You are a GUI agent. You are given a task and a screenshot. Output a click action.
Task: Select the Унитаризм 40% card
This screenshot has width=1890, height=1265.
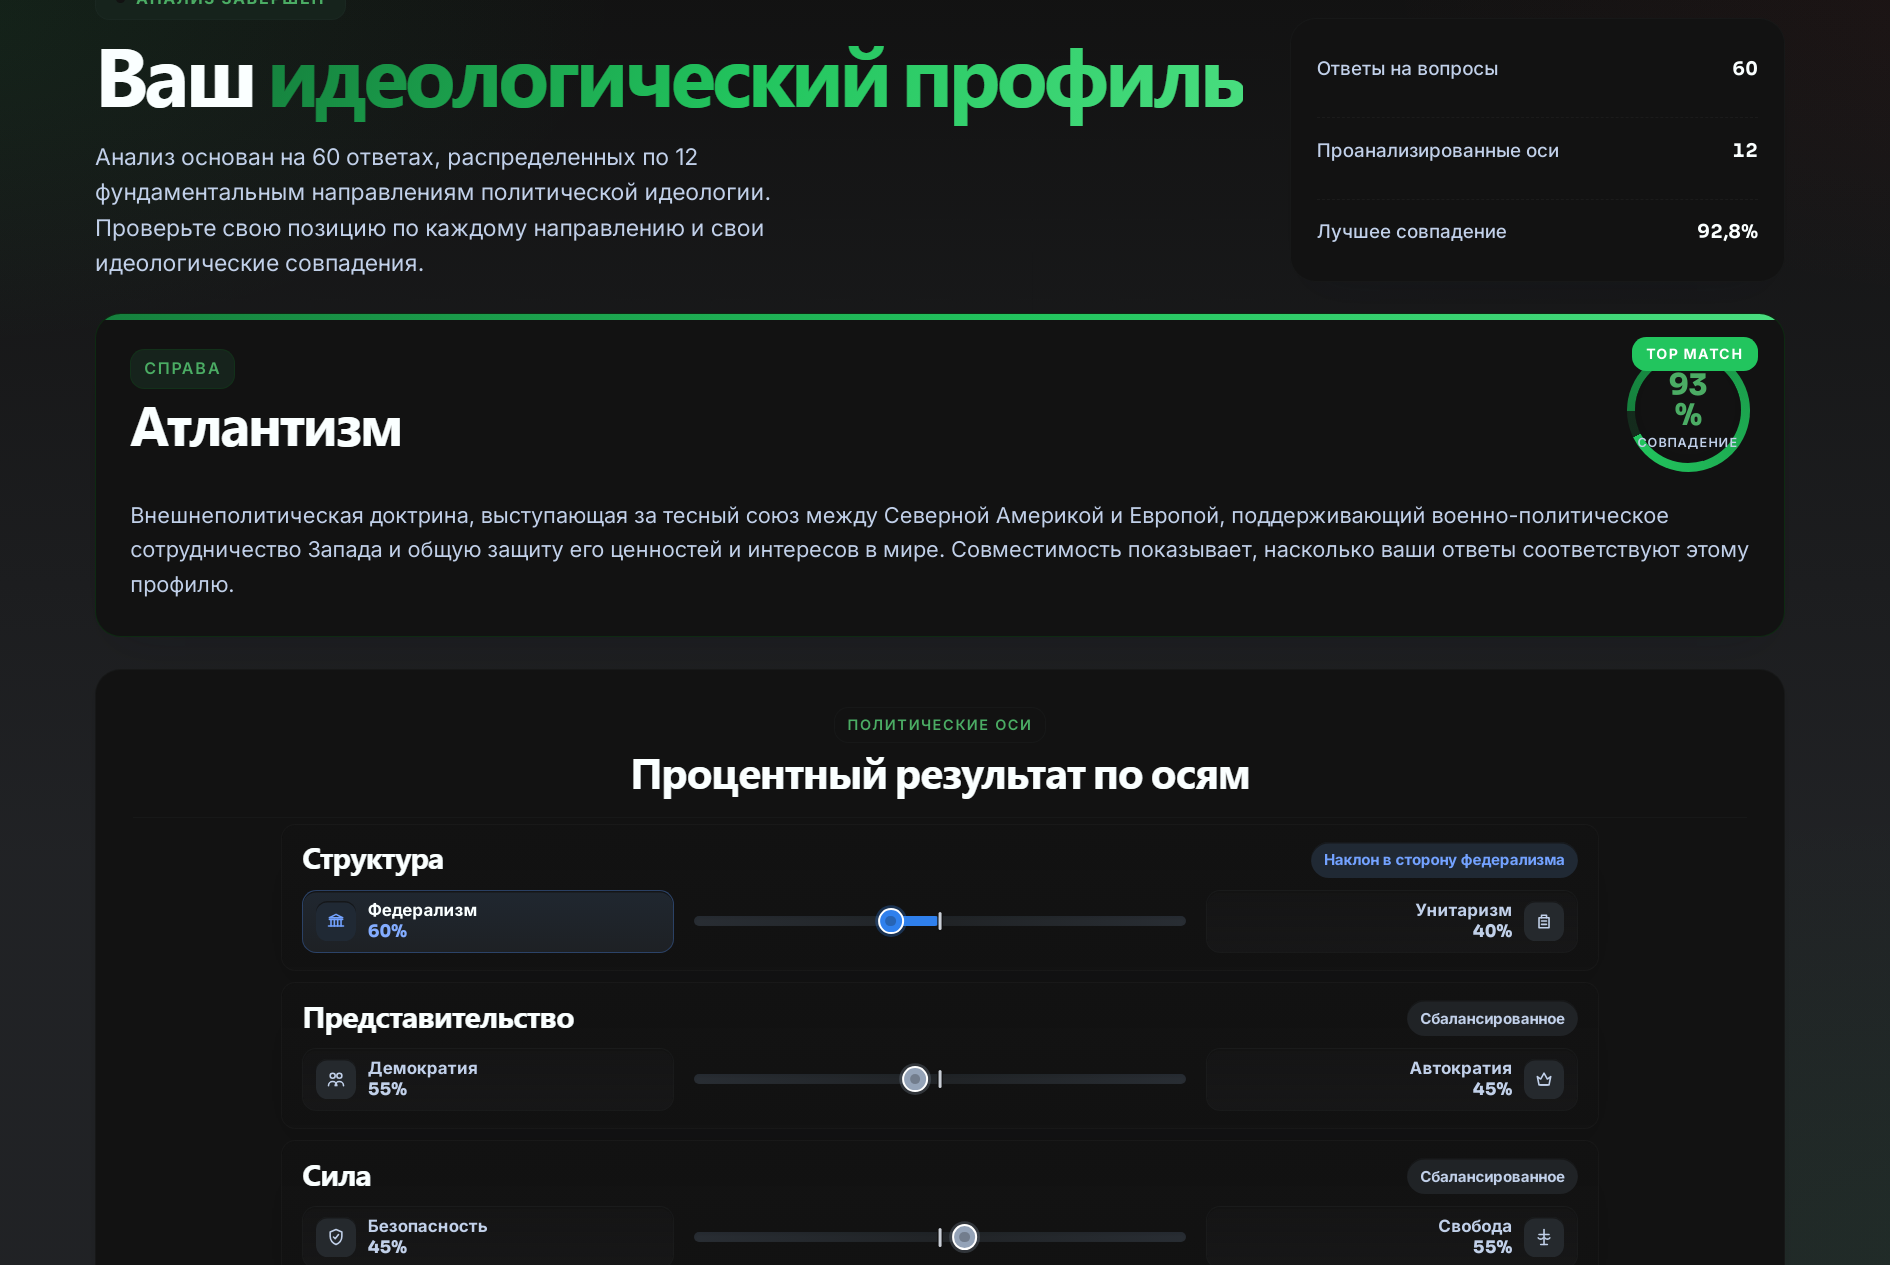pos(1392,921)
